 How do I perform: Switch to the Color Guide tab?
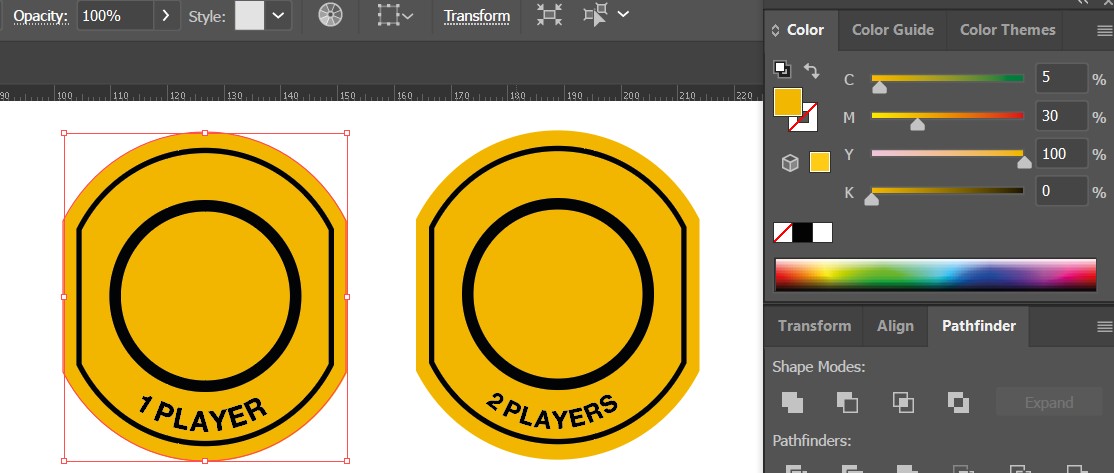[x=893, y=30]
